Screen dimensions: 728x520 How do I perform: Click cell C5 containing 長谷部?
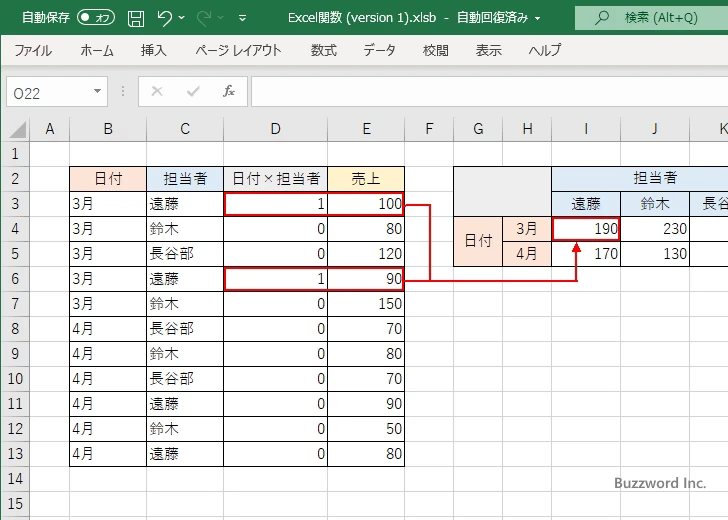click(185, 254)
